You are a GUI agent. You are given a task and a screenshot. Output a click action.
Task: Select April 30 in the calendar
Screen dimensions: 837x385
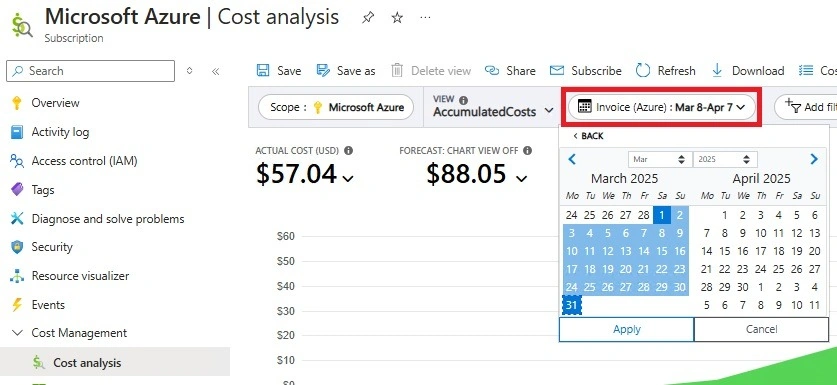tap(743, 287)
